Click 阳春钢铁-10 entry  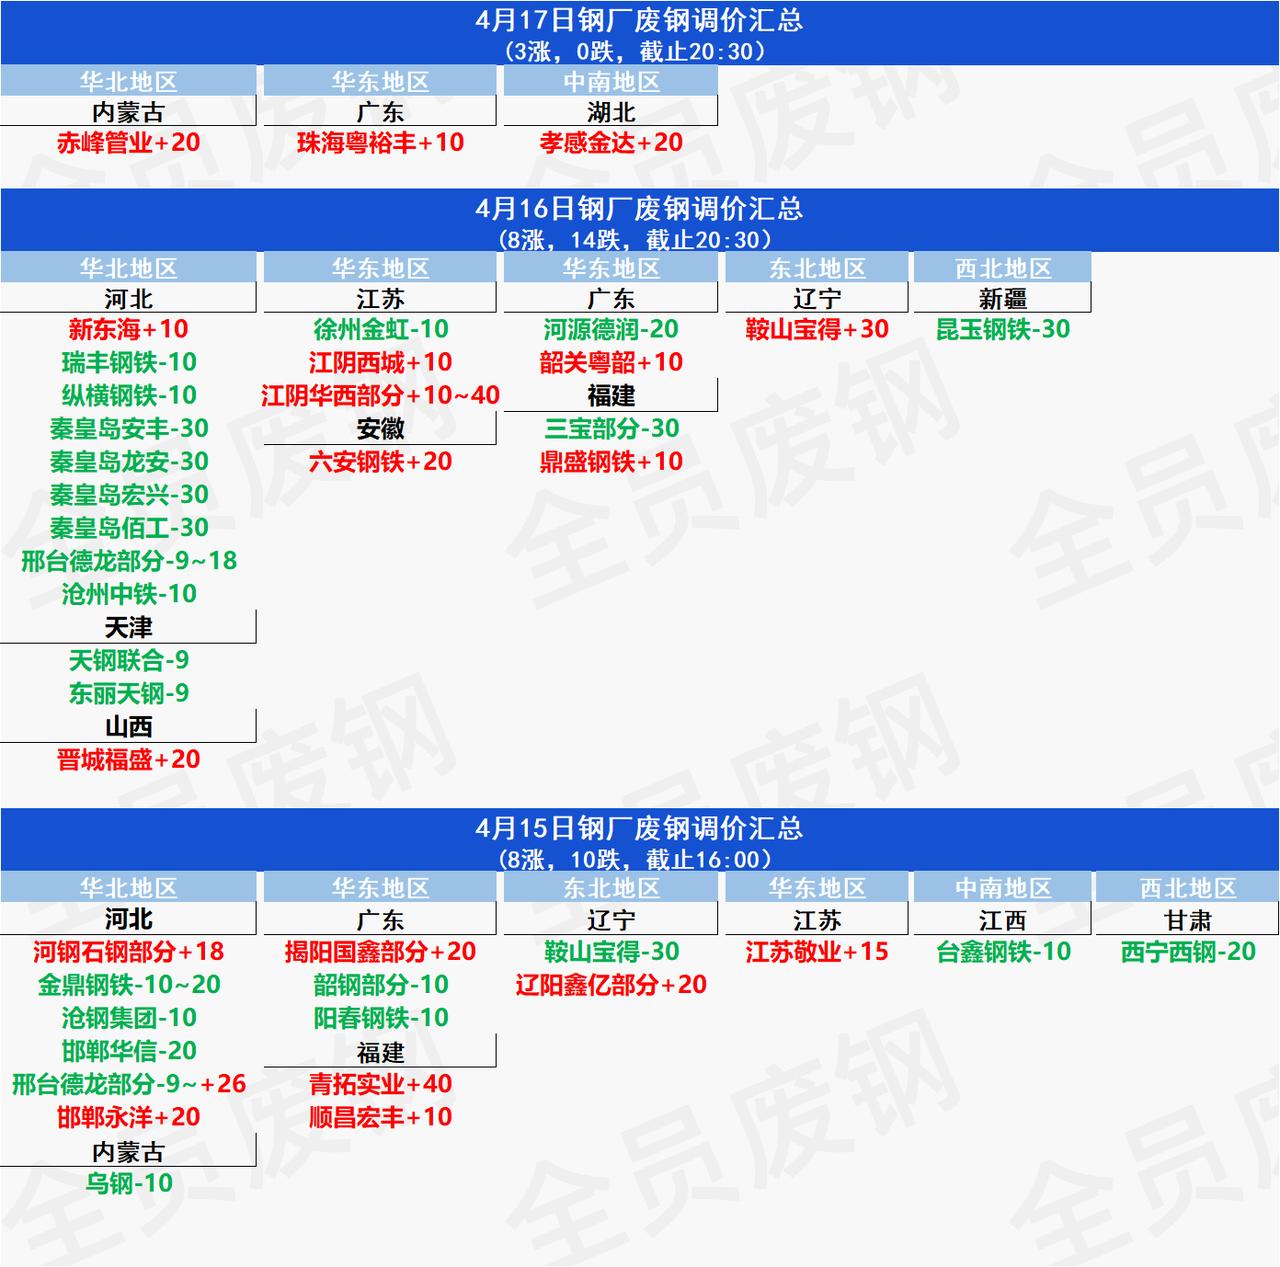tap(380, 1017)
